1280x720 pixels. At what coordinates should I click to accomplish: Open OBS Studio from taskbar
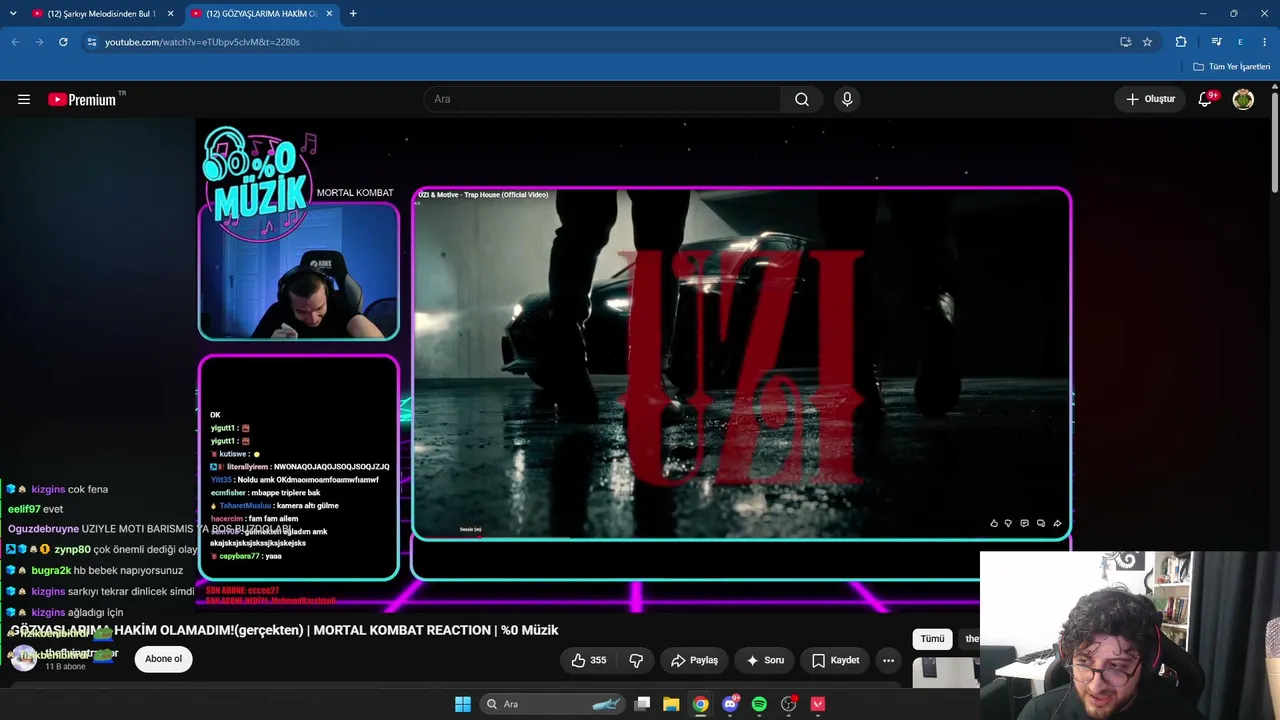789,704
